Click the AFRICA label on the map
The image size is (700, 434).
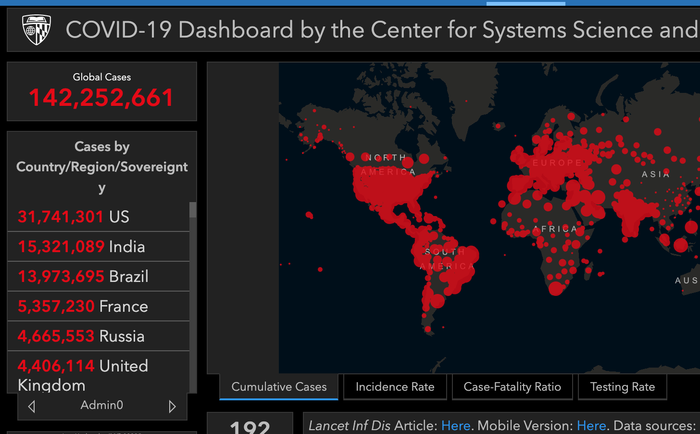tap(555, 229)
